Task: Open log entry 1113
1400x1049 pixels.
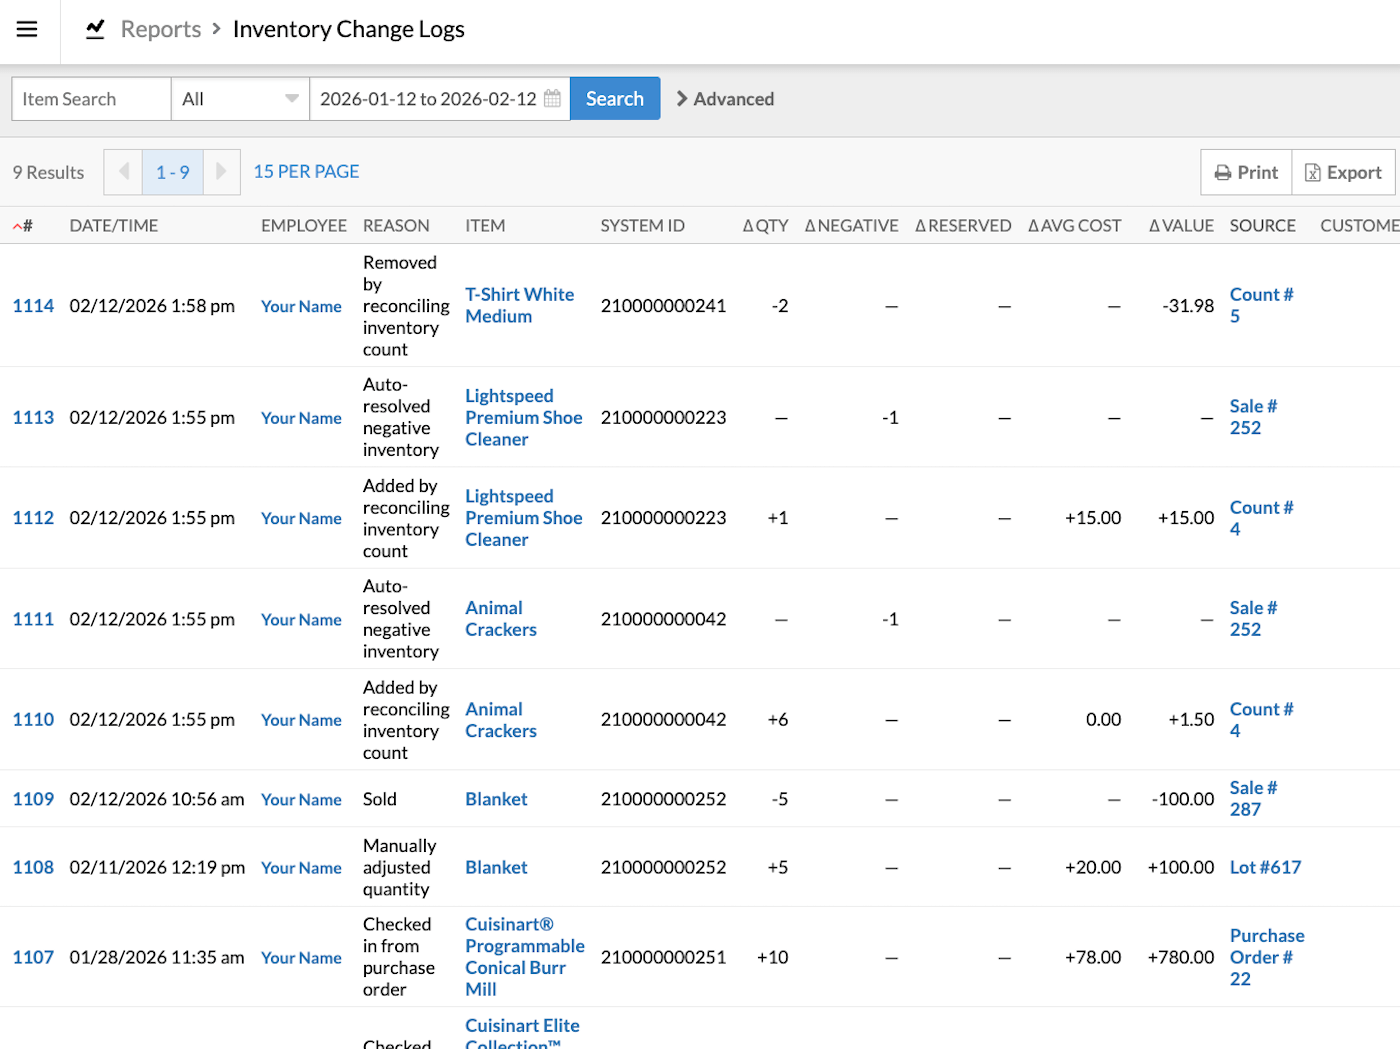Action: pos(33,417)
